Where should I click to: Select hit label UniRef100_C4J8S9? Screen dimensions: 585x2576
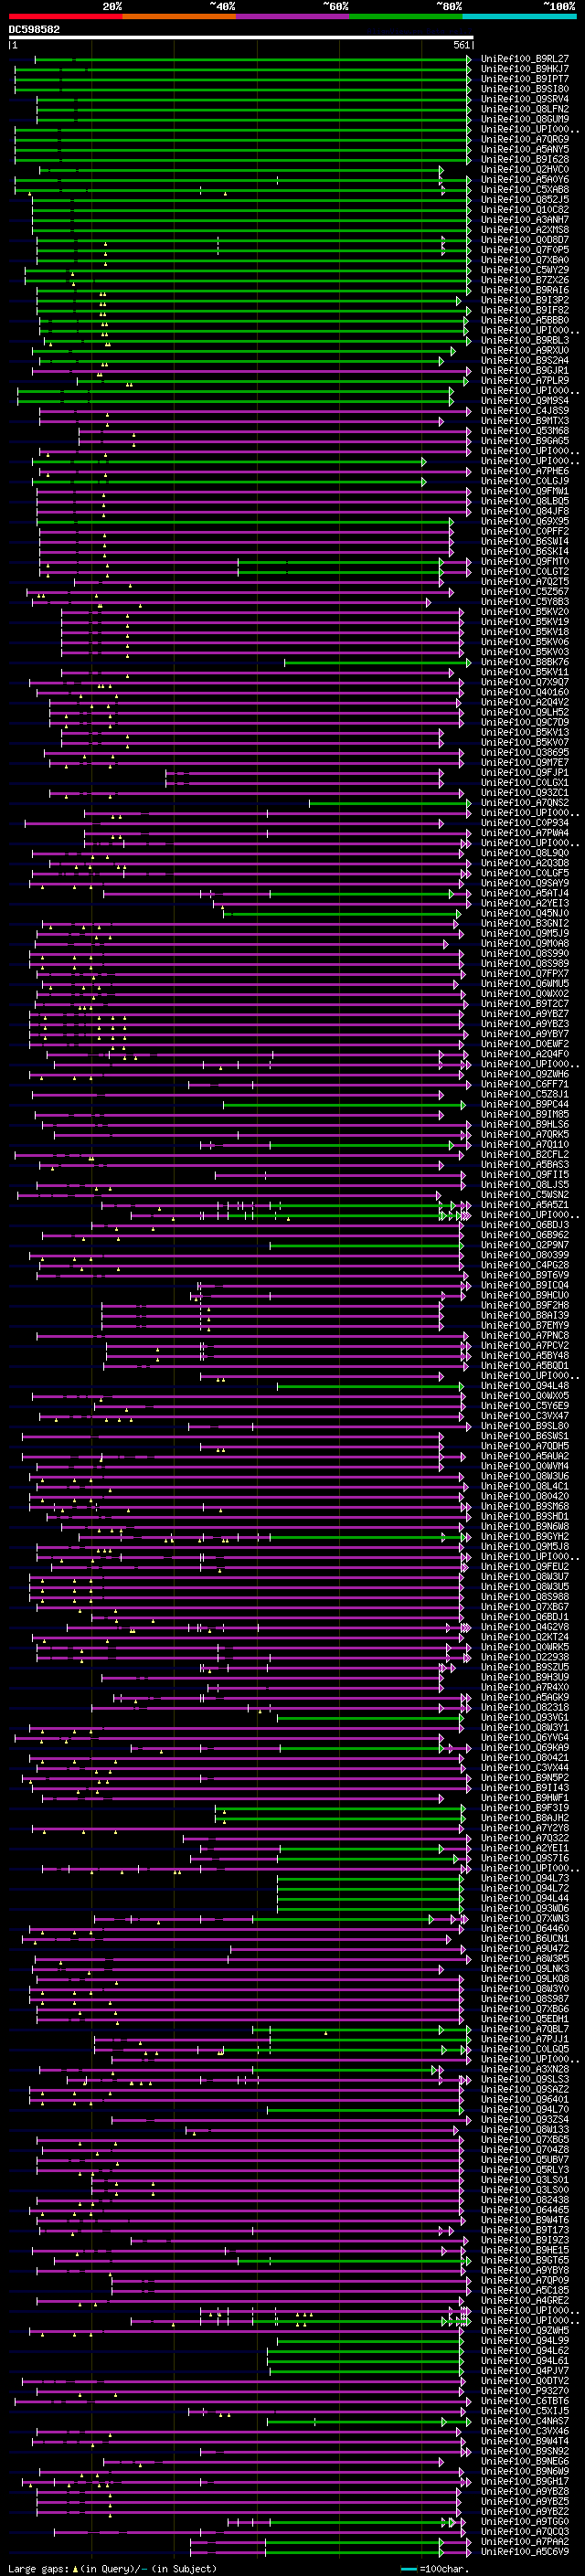[x=524, y=411]
